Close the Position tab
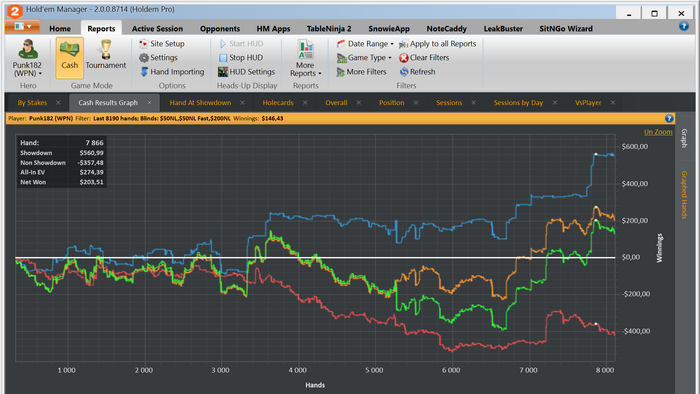The height and width of the screenshot is (394, 700). pyautogui.click(x=416, y=103)
